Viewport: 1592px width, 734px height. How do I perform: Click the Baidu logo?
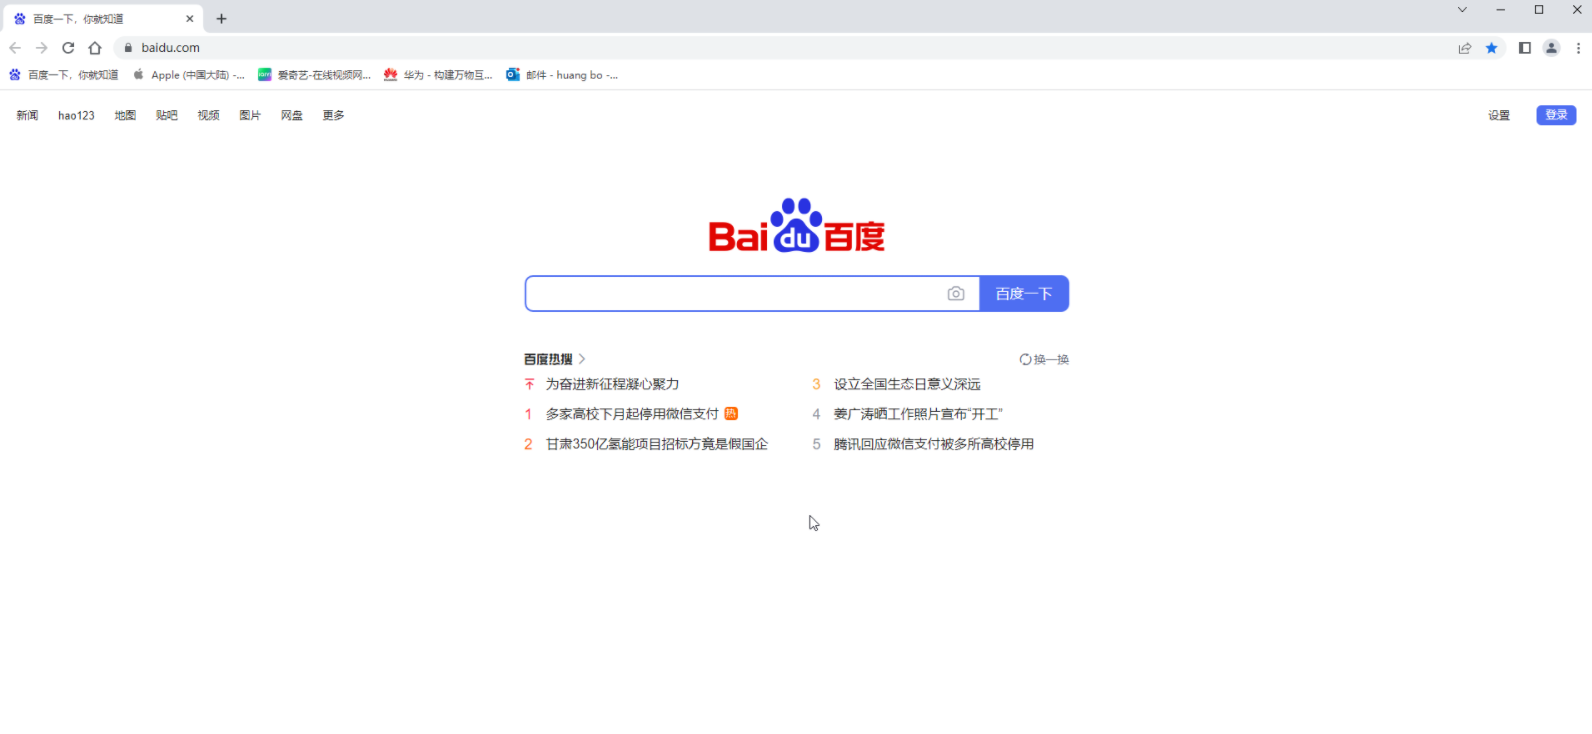pos(797,225)
